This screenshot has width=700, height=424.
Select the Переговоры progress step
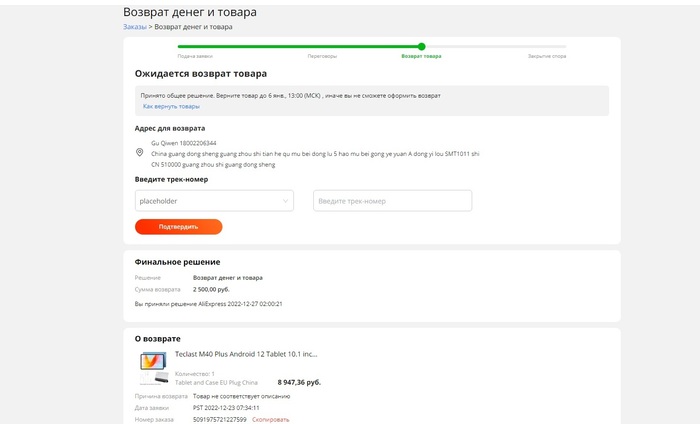[x=322, y=56]
